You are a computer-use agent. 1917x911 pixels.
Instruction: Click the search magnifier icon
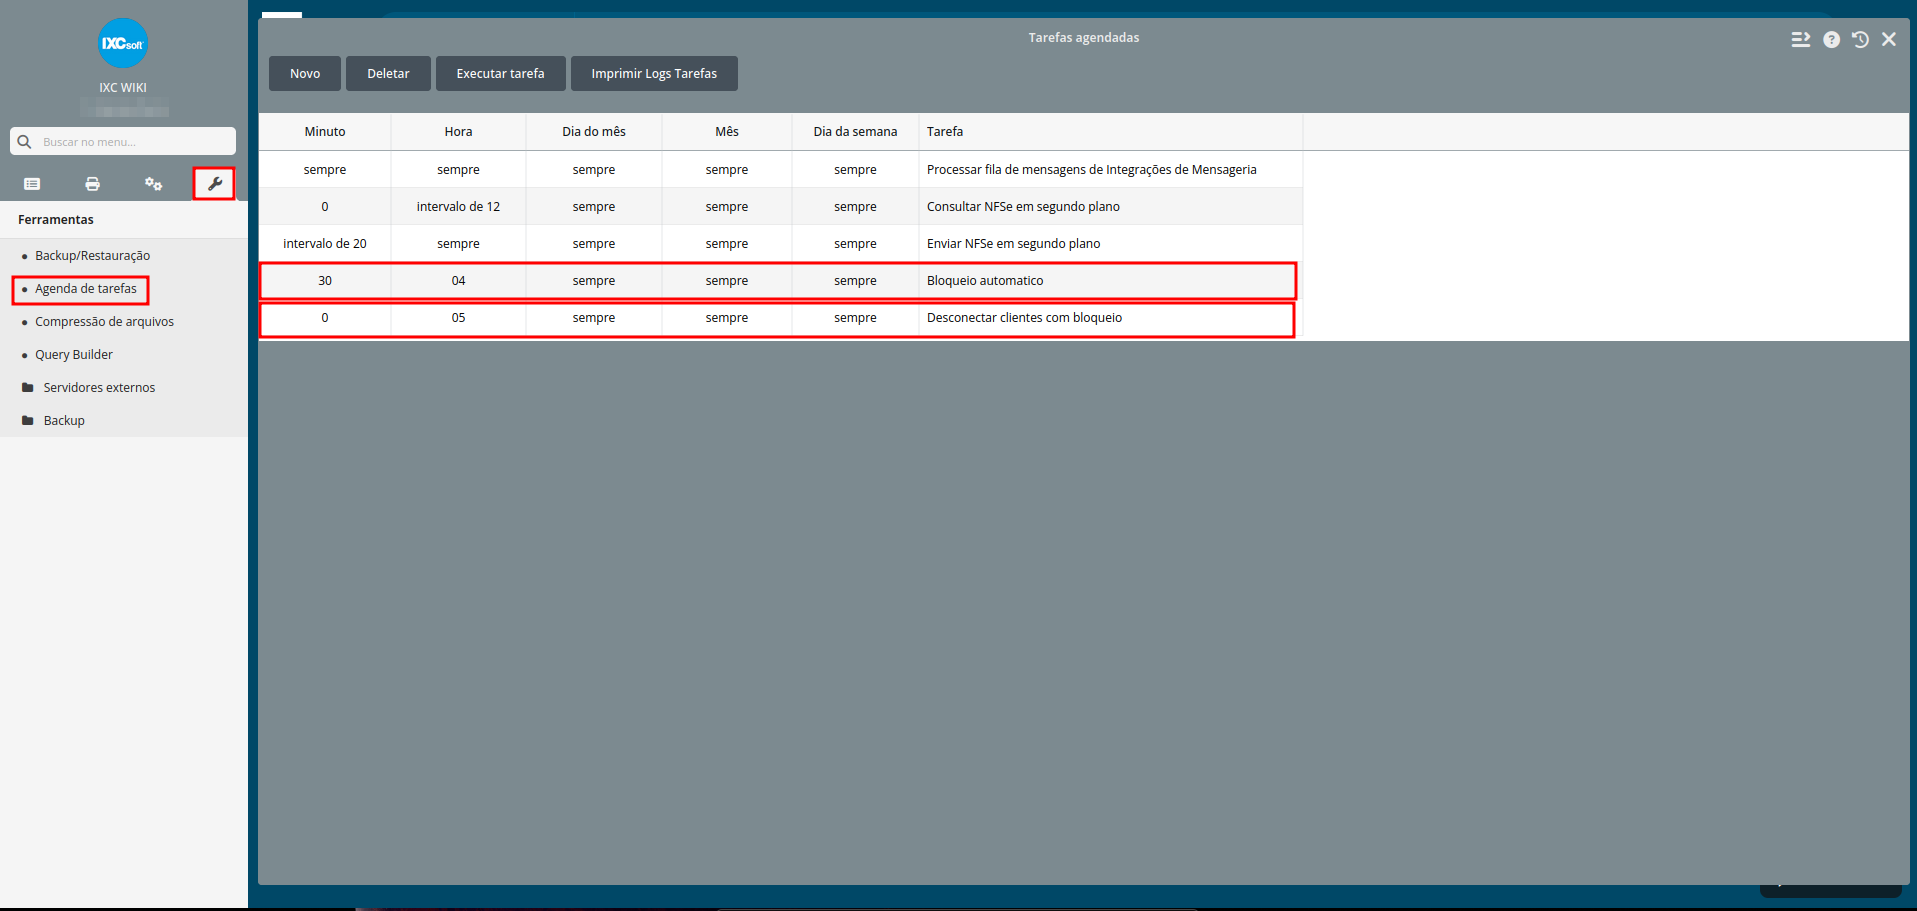click(x=25, y=142)
